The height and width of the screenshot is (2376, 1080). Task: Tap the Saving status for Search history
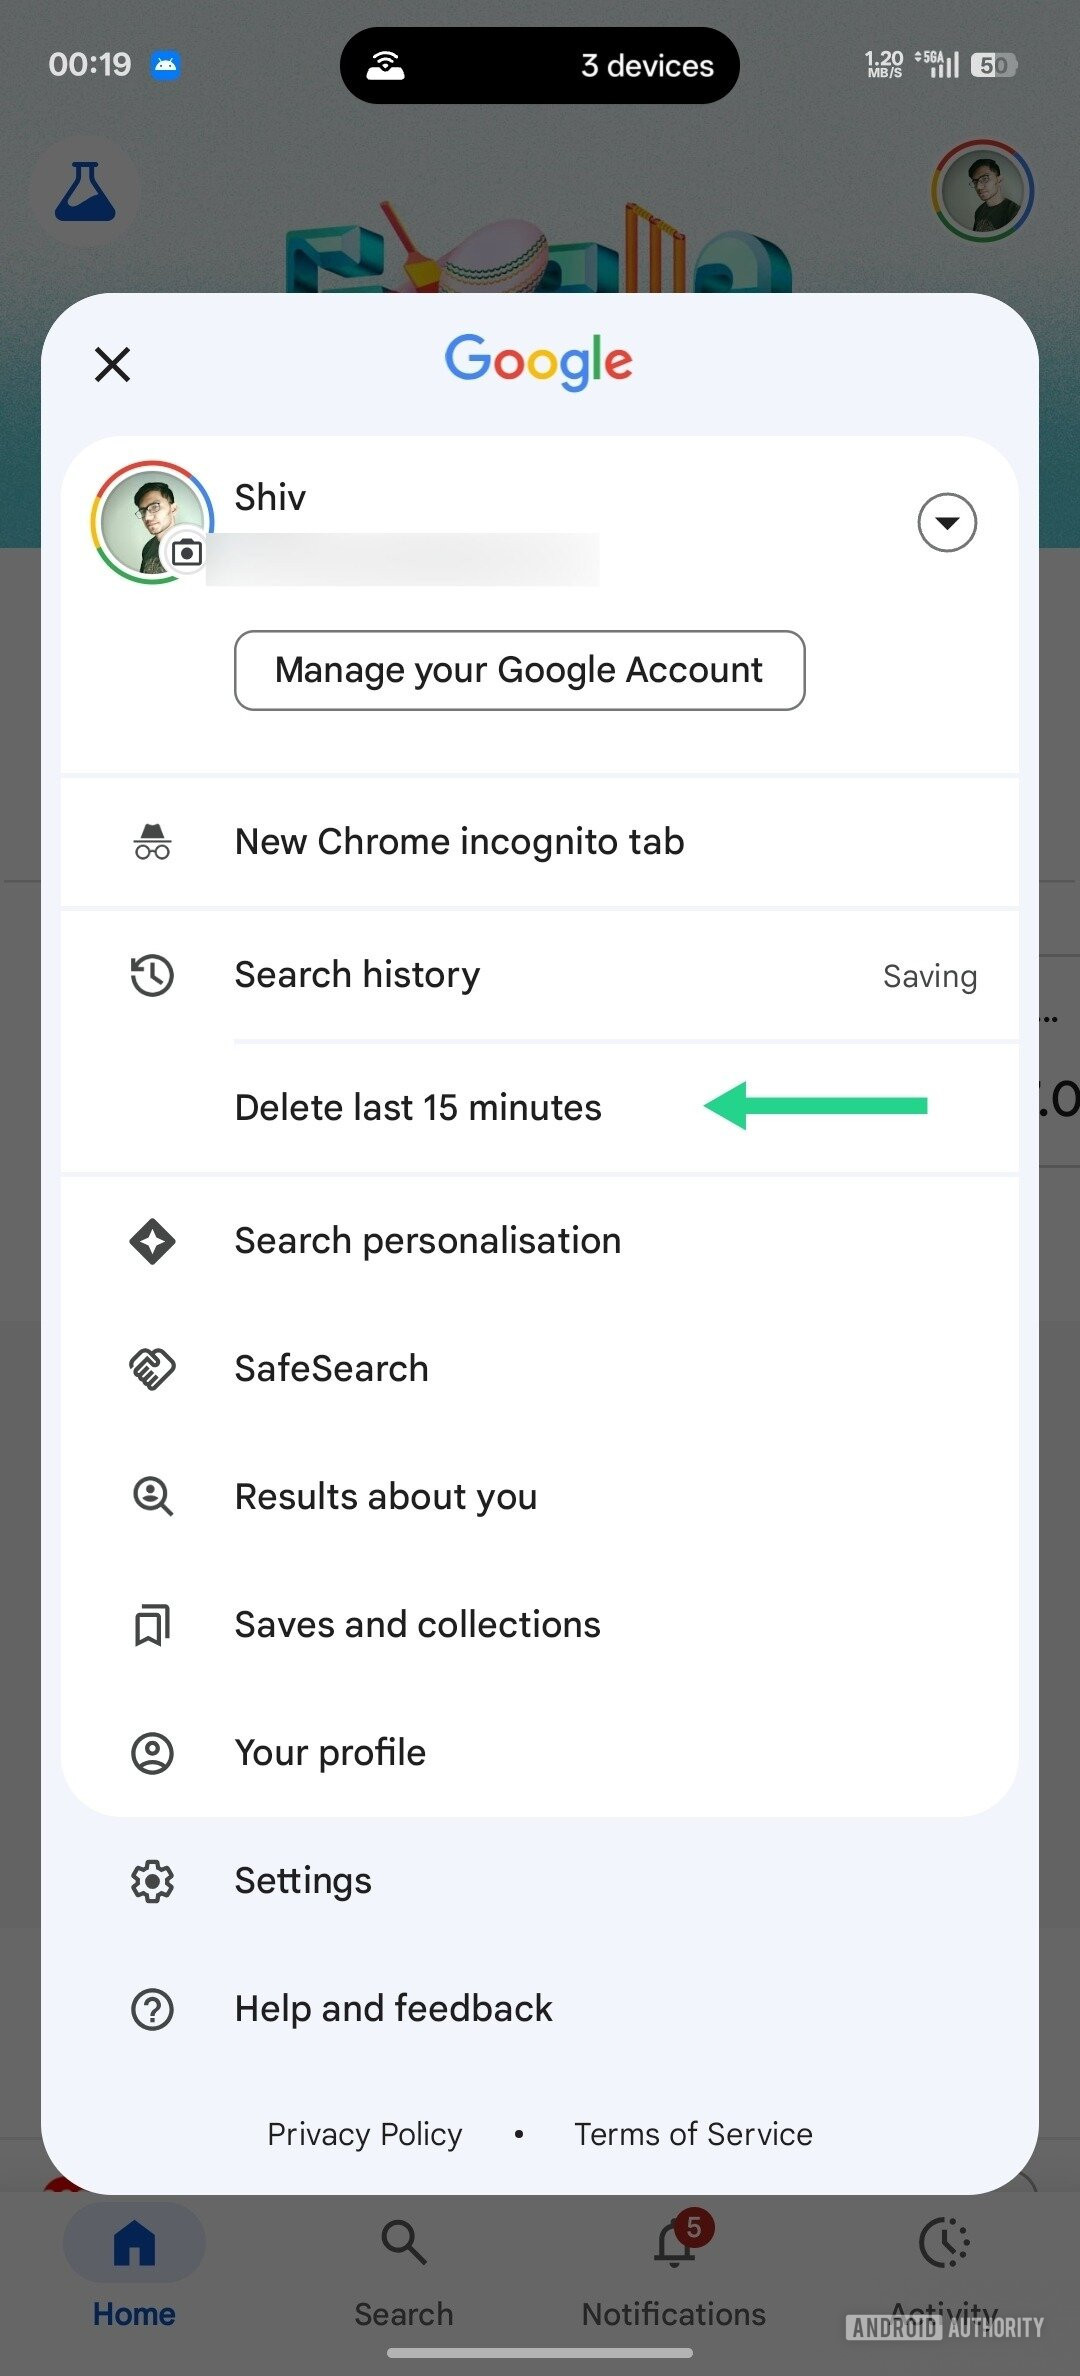coord(929,976)
